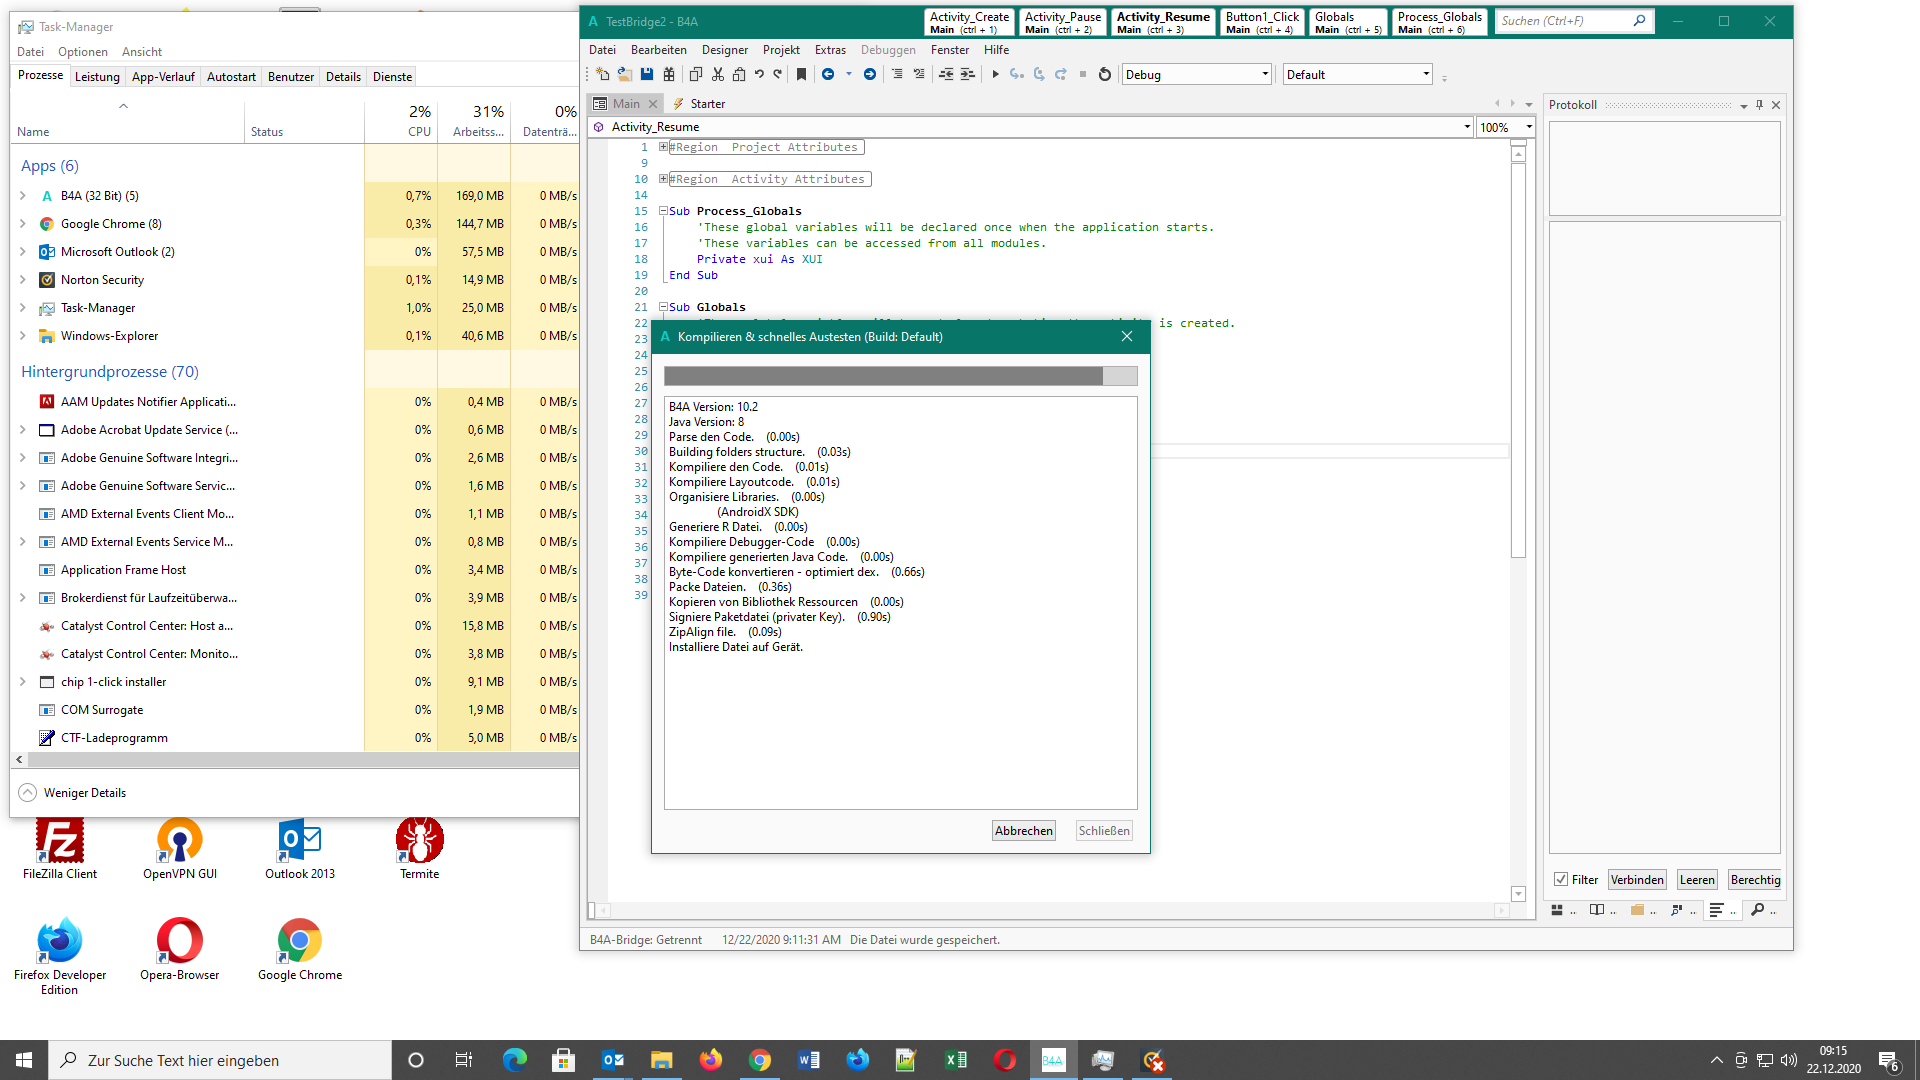Open the Debug build mode dropdown
The height and width of the screenshot is (1080, 1920).
(x=1265, y=74)
